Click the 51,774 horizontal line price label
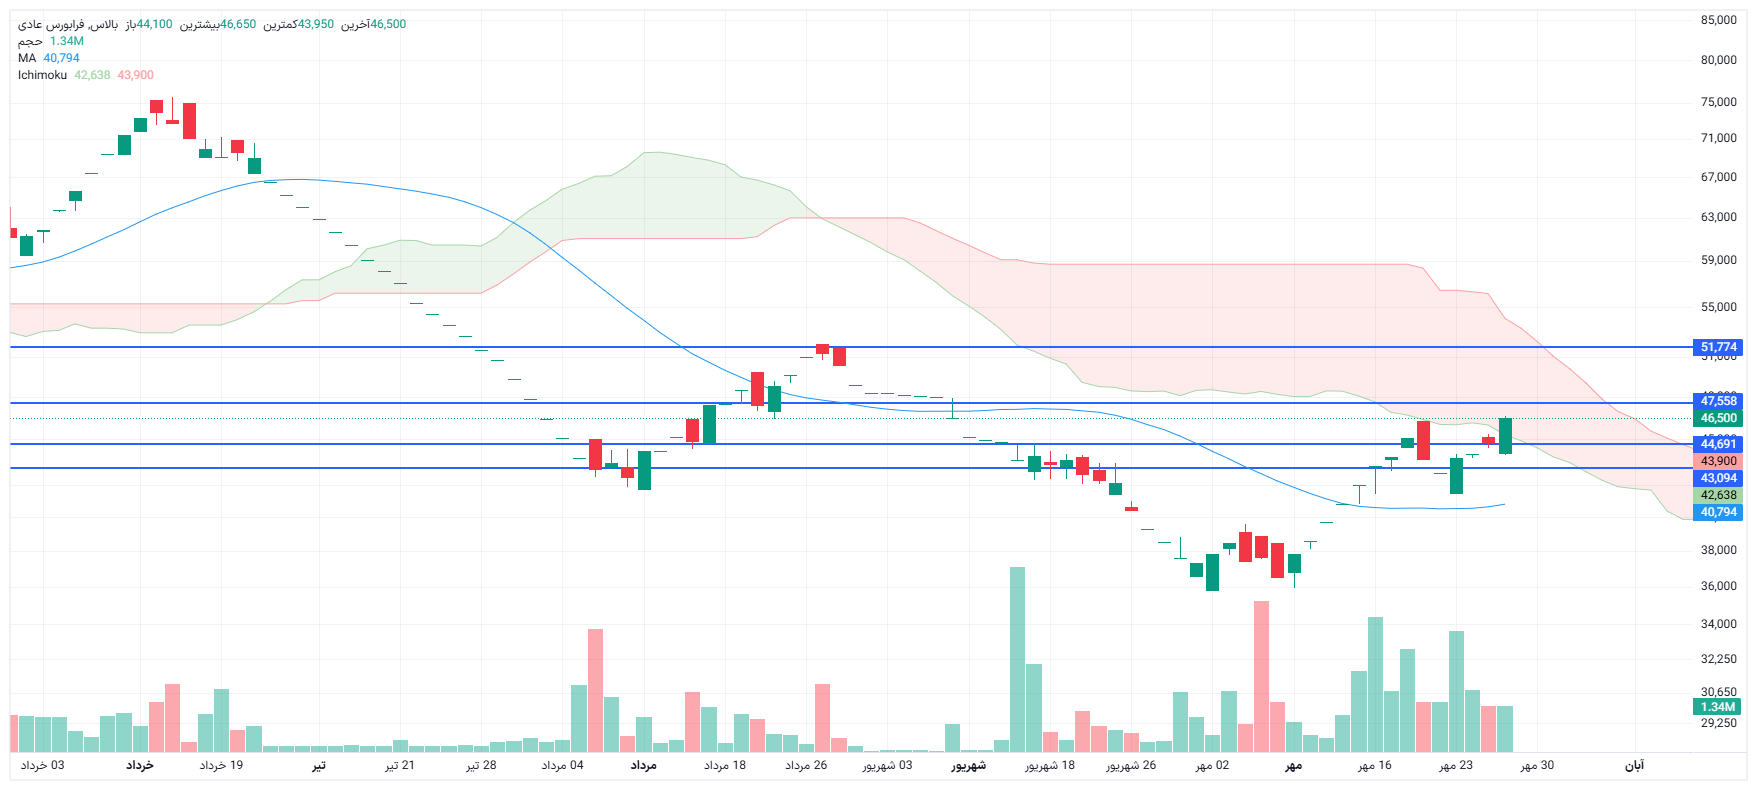This screenshot has width=1757, height=790. [1718, 347]
